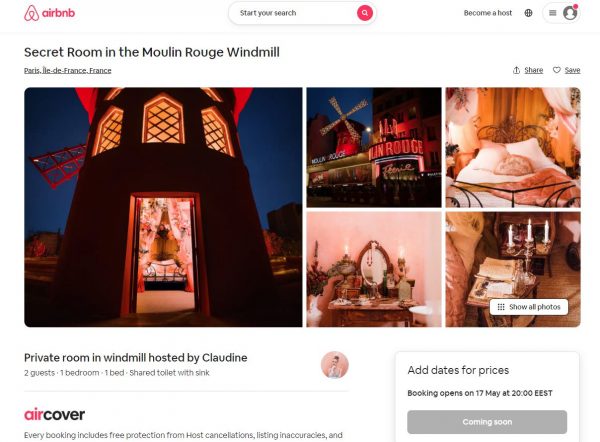Open the main windmill entrance photo

(163, 207)
